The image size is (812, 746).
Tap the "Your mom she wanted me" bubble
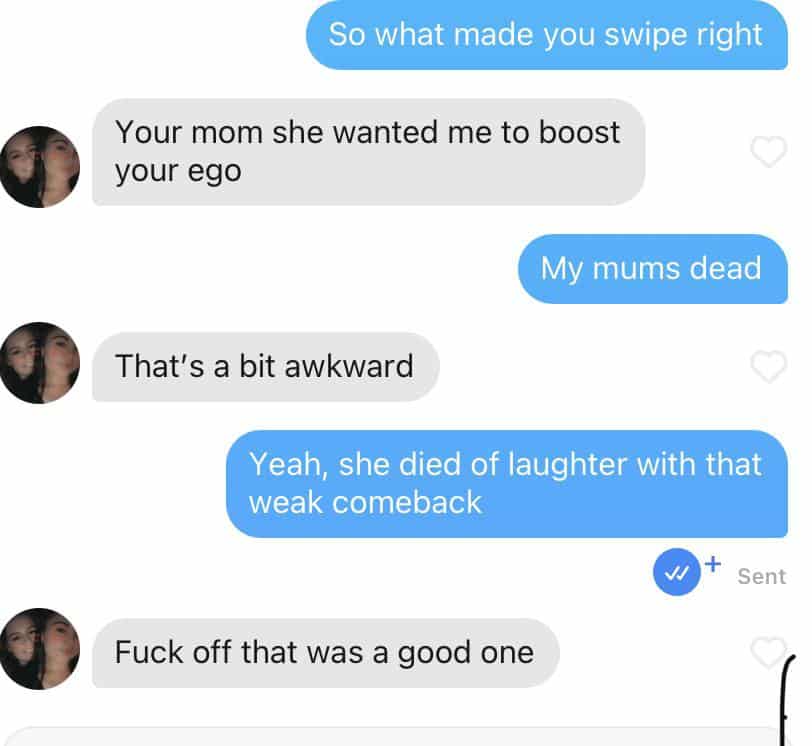point(369,152)
